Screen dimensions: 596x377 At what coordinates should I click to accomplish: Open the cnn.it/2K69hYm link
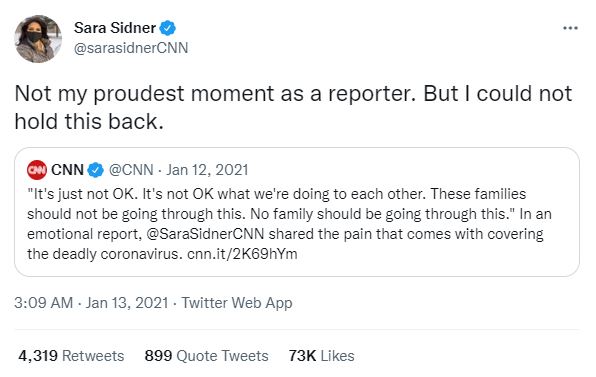pos(242,254)
